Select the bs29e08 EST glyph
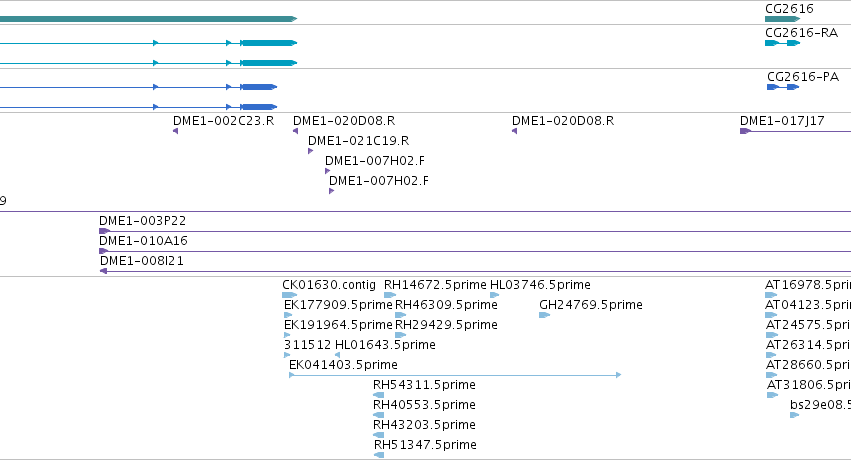Image resolution: width=851 pixels, height=460 pixels. pos(795,416)
